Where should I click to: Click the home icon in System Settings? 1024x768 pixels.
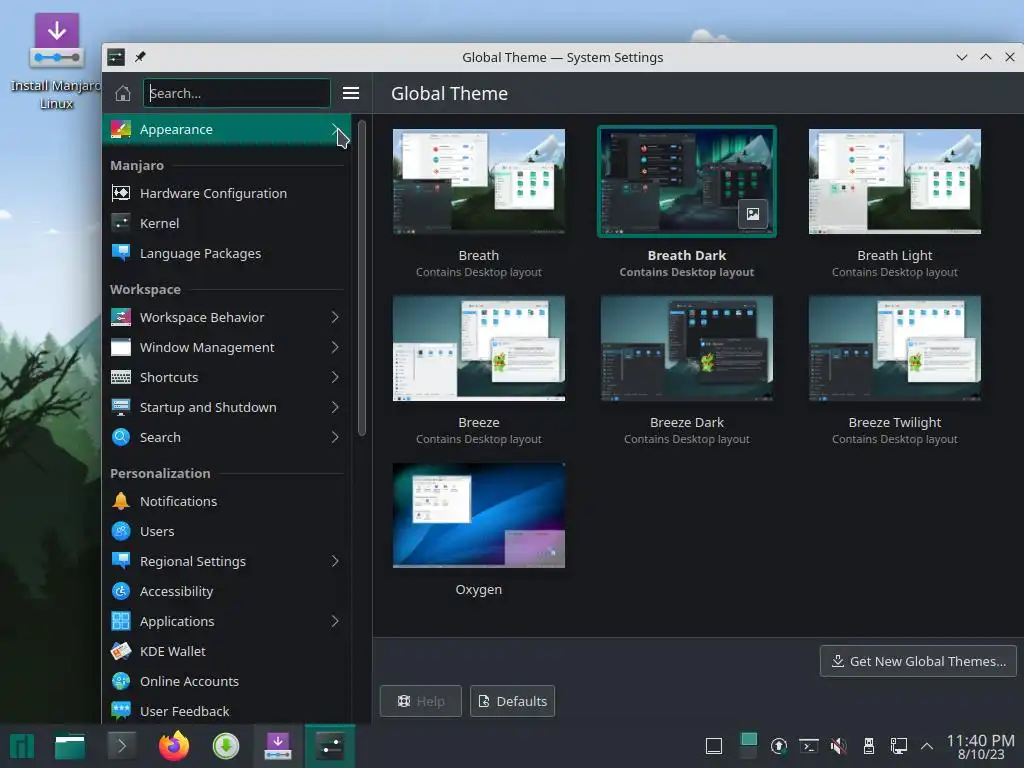(123, 93)
